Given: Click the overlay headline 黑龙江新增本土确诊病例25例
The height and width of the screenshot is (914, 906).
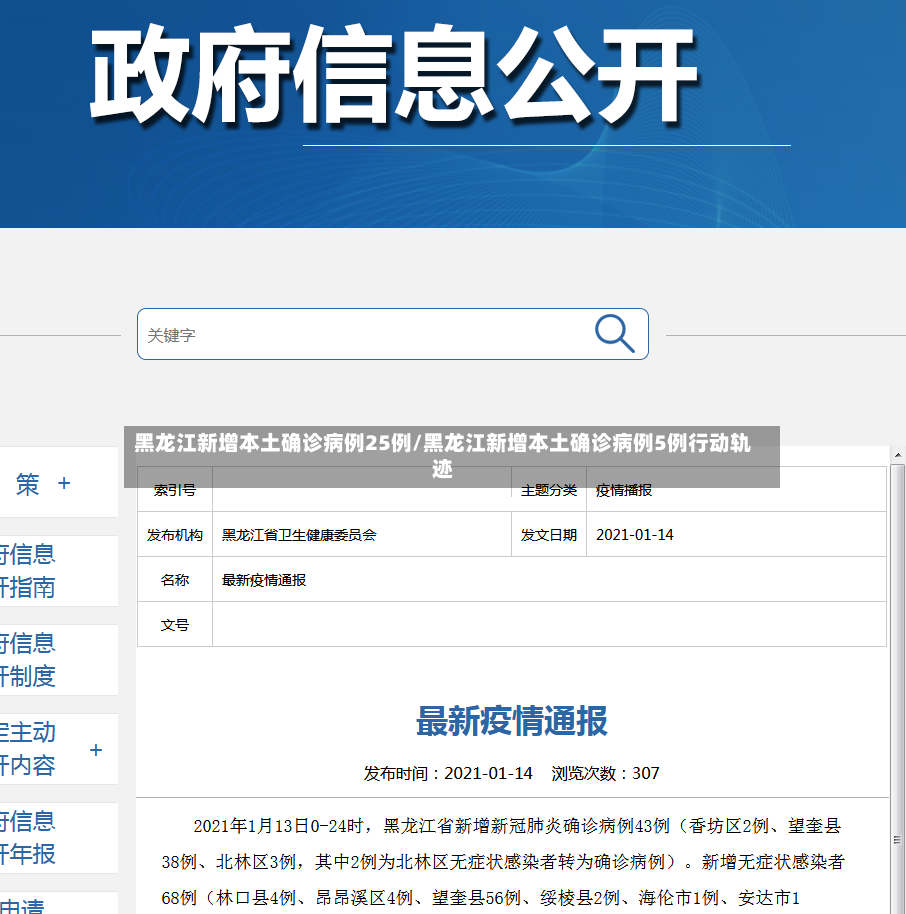Looking at the screenshot, I should tap(273, 443).
